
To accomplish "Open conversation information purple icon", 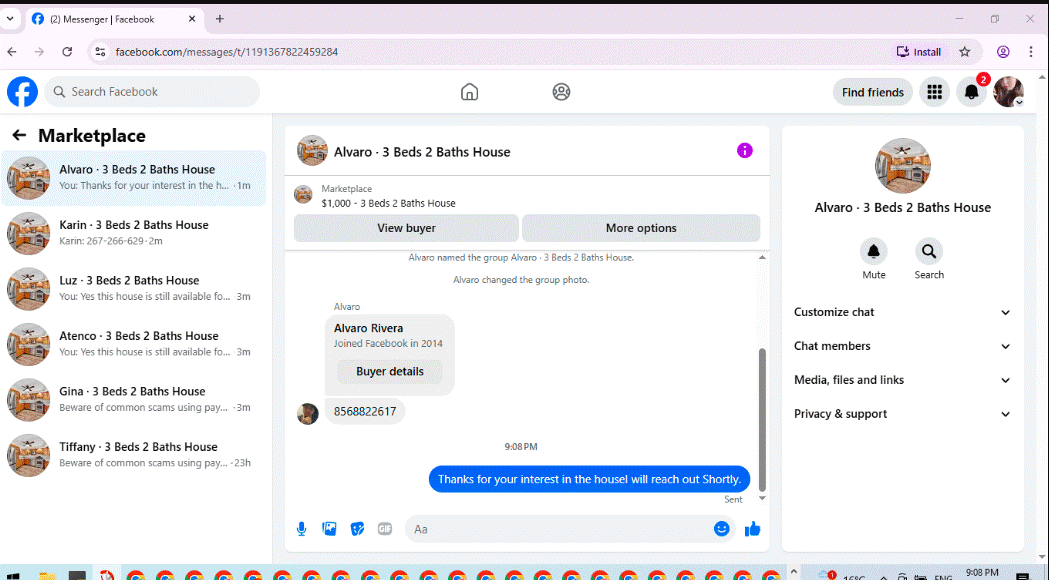I will pos(745,151).
